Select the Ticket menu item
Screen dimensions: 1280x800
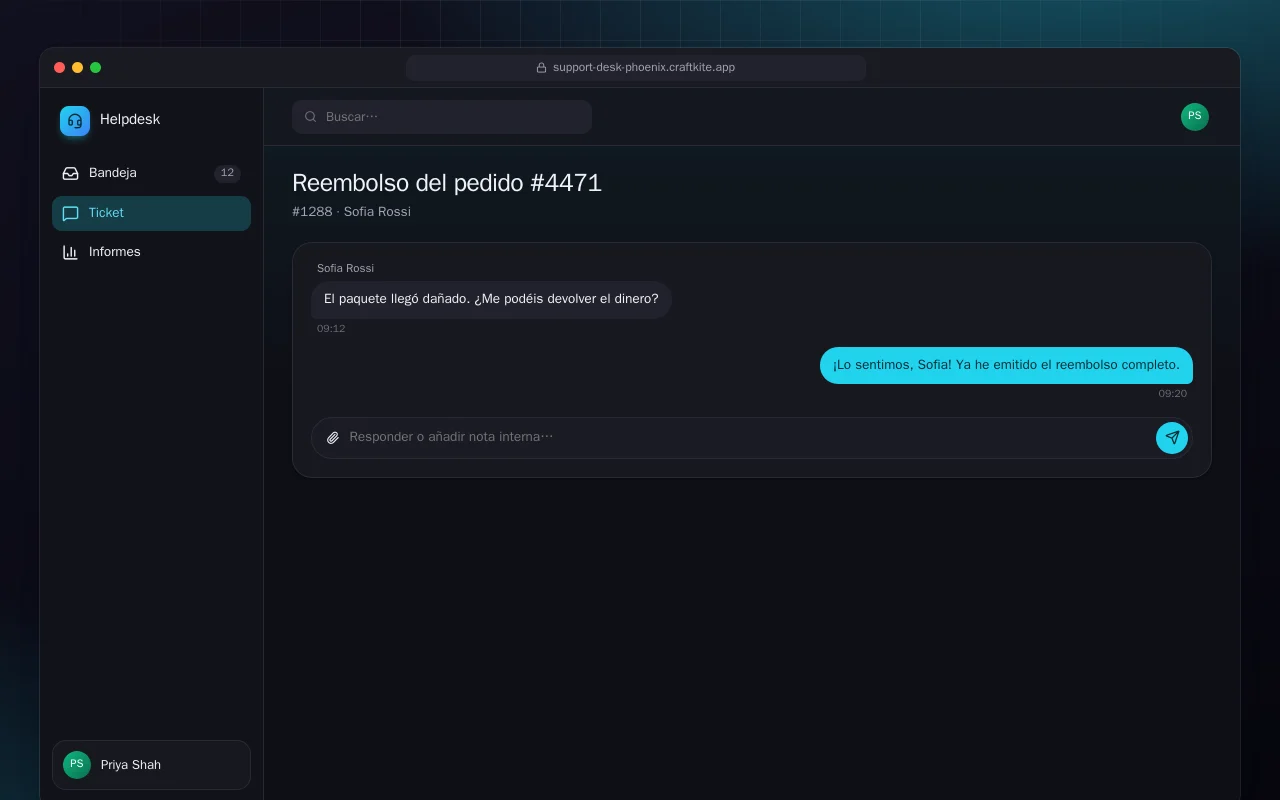[x=151, y=213]
